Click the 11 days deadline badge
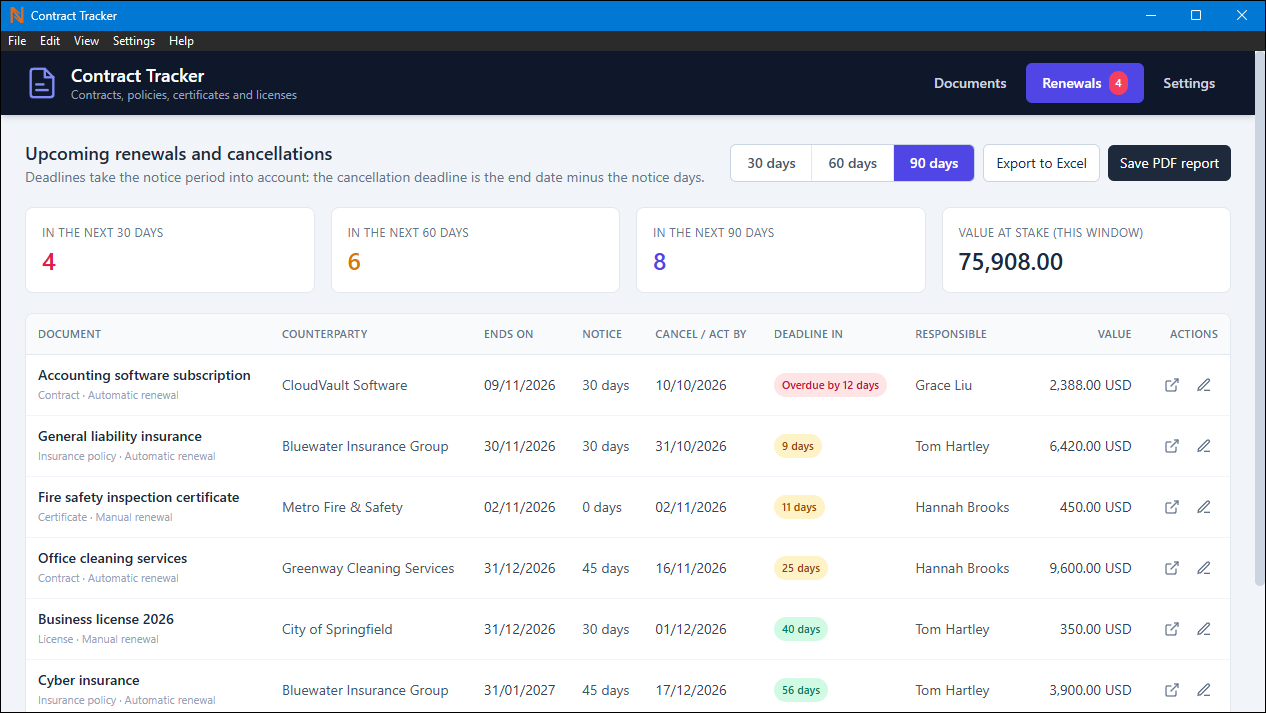The width and height of the screenshot is (1266, 713). coord(799,507)
